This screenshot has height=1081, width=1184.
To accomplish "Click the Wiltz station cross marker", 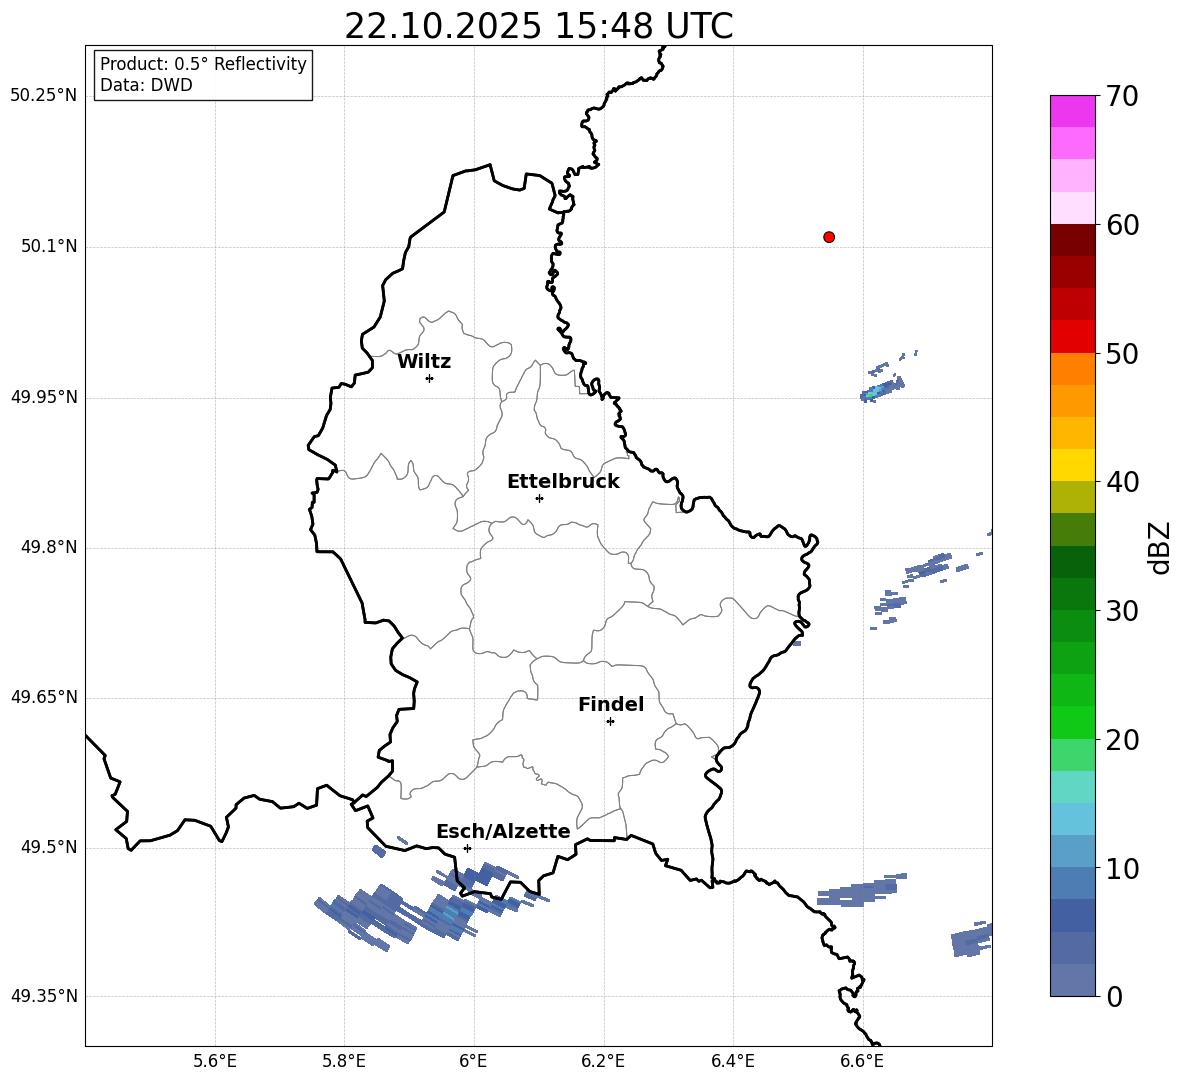I will [x=429, y=378].
